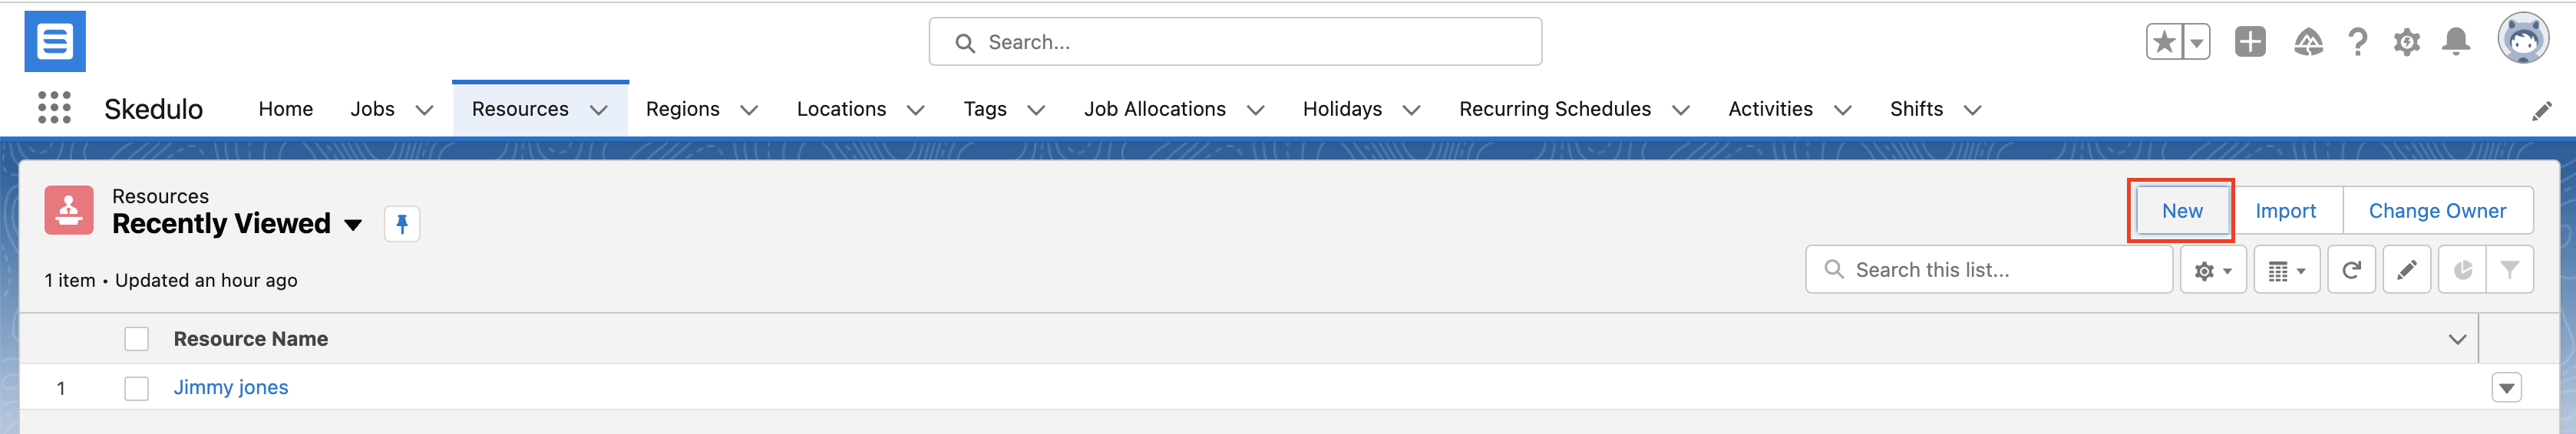
Task: Expand the Recently Viewed list view selector
Action: (353, 225)
